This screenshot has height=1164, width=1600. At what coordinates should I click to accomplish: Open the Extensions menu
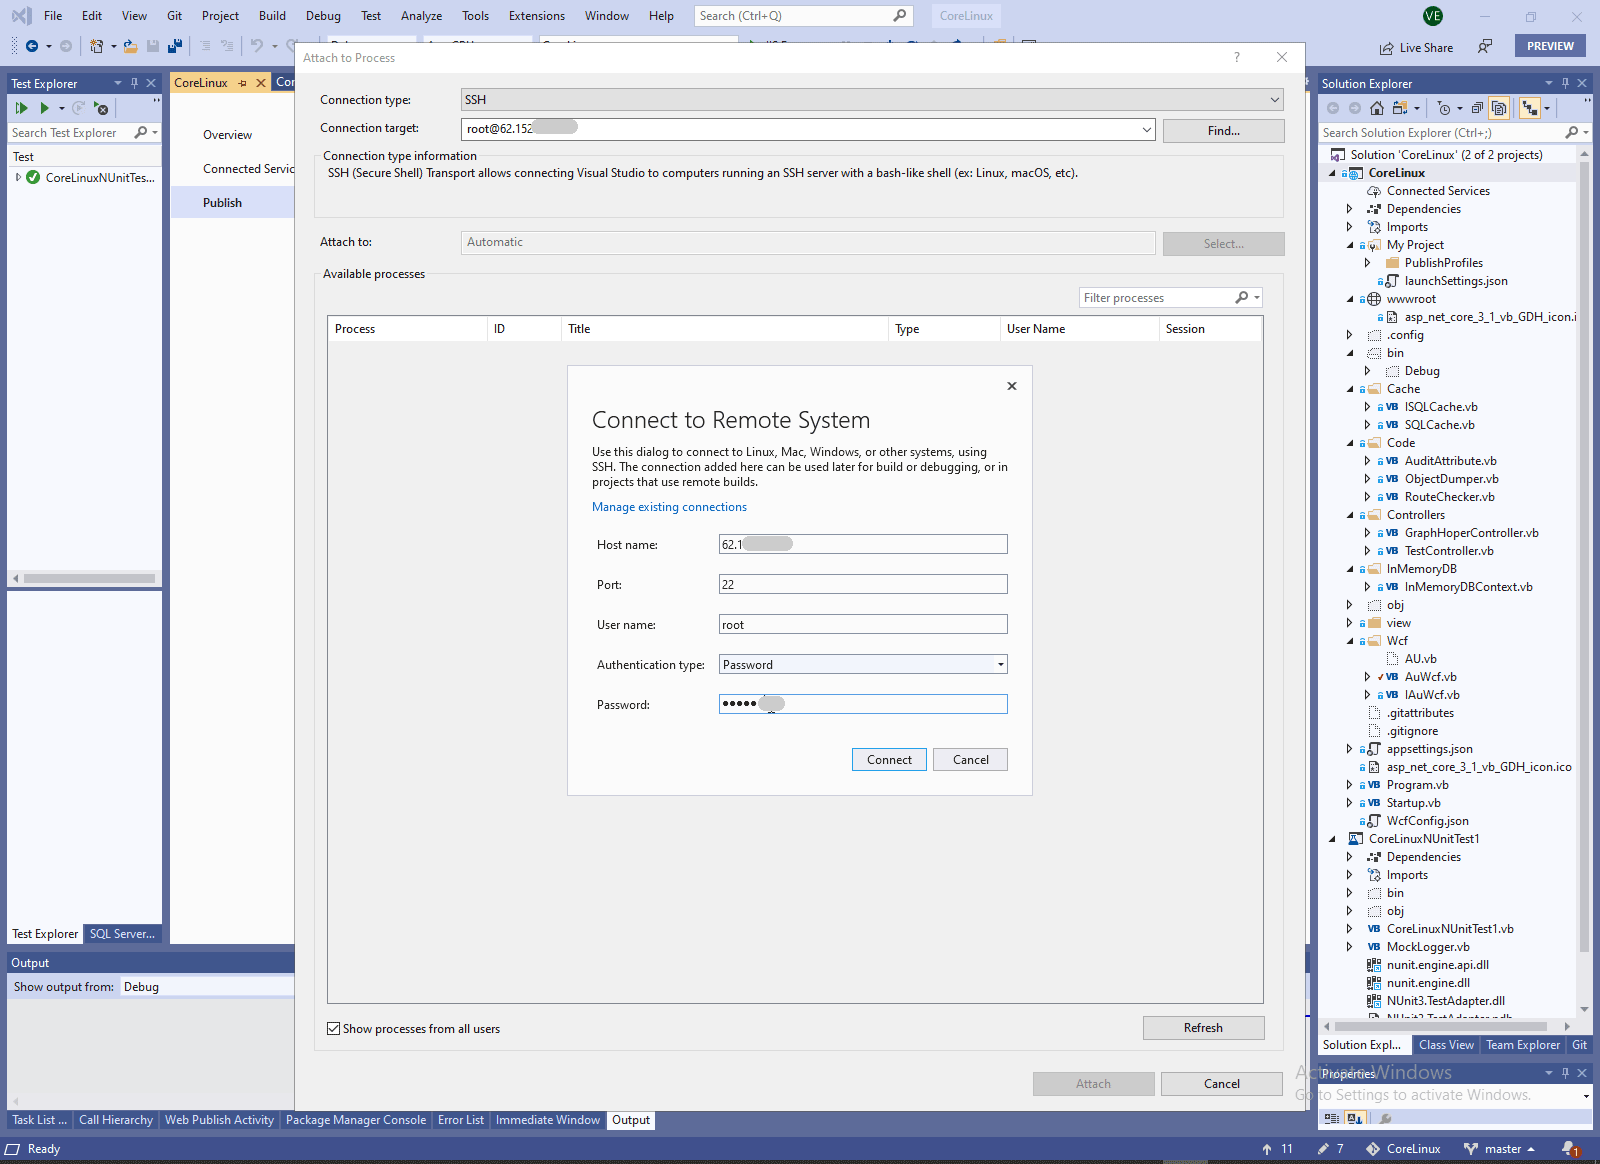click(537, 16)
